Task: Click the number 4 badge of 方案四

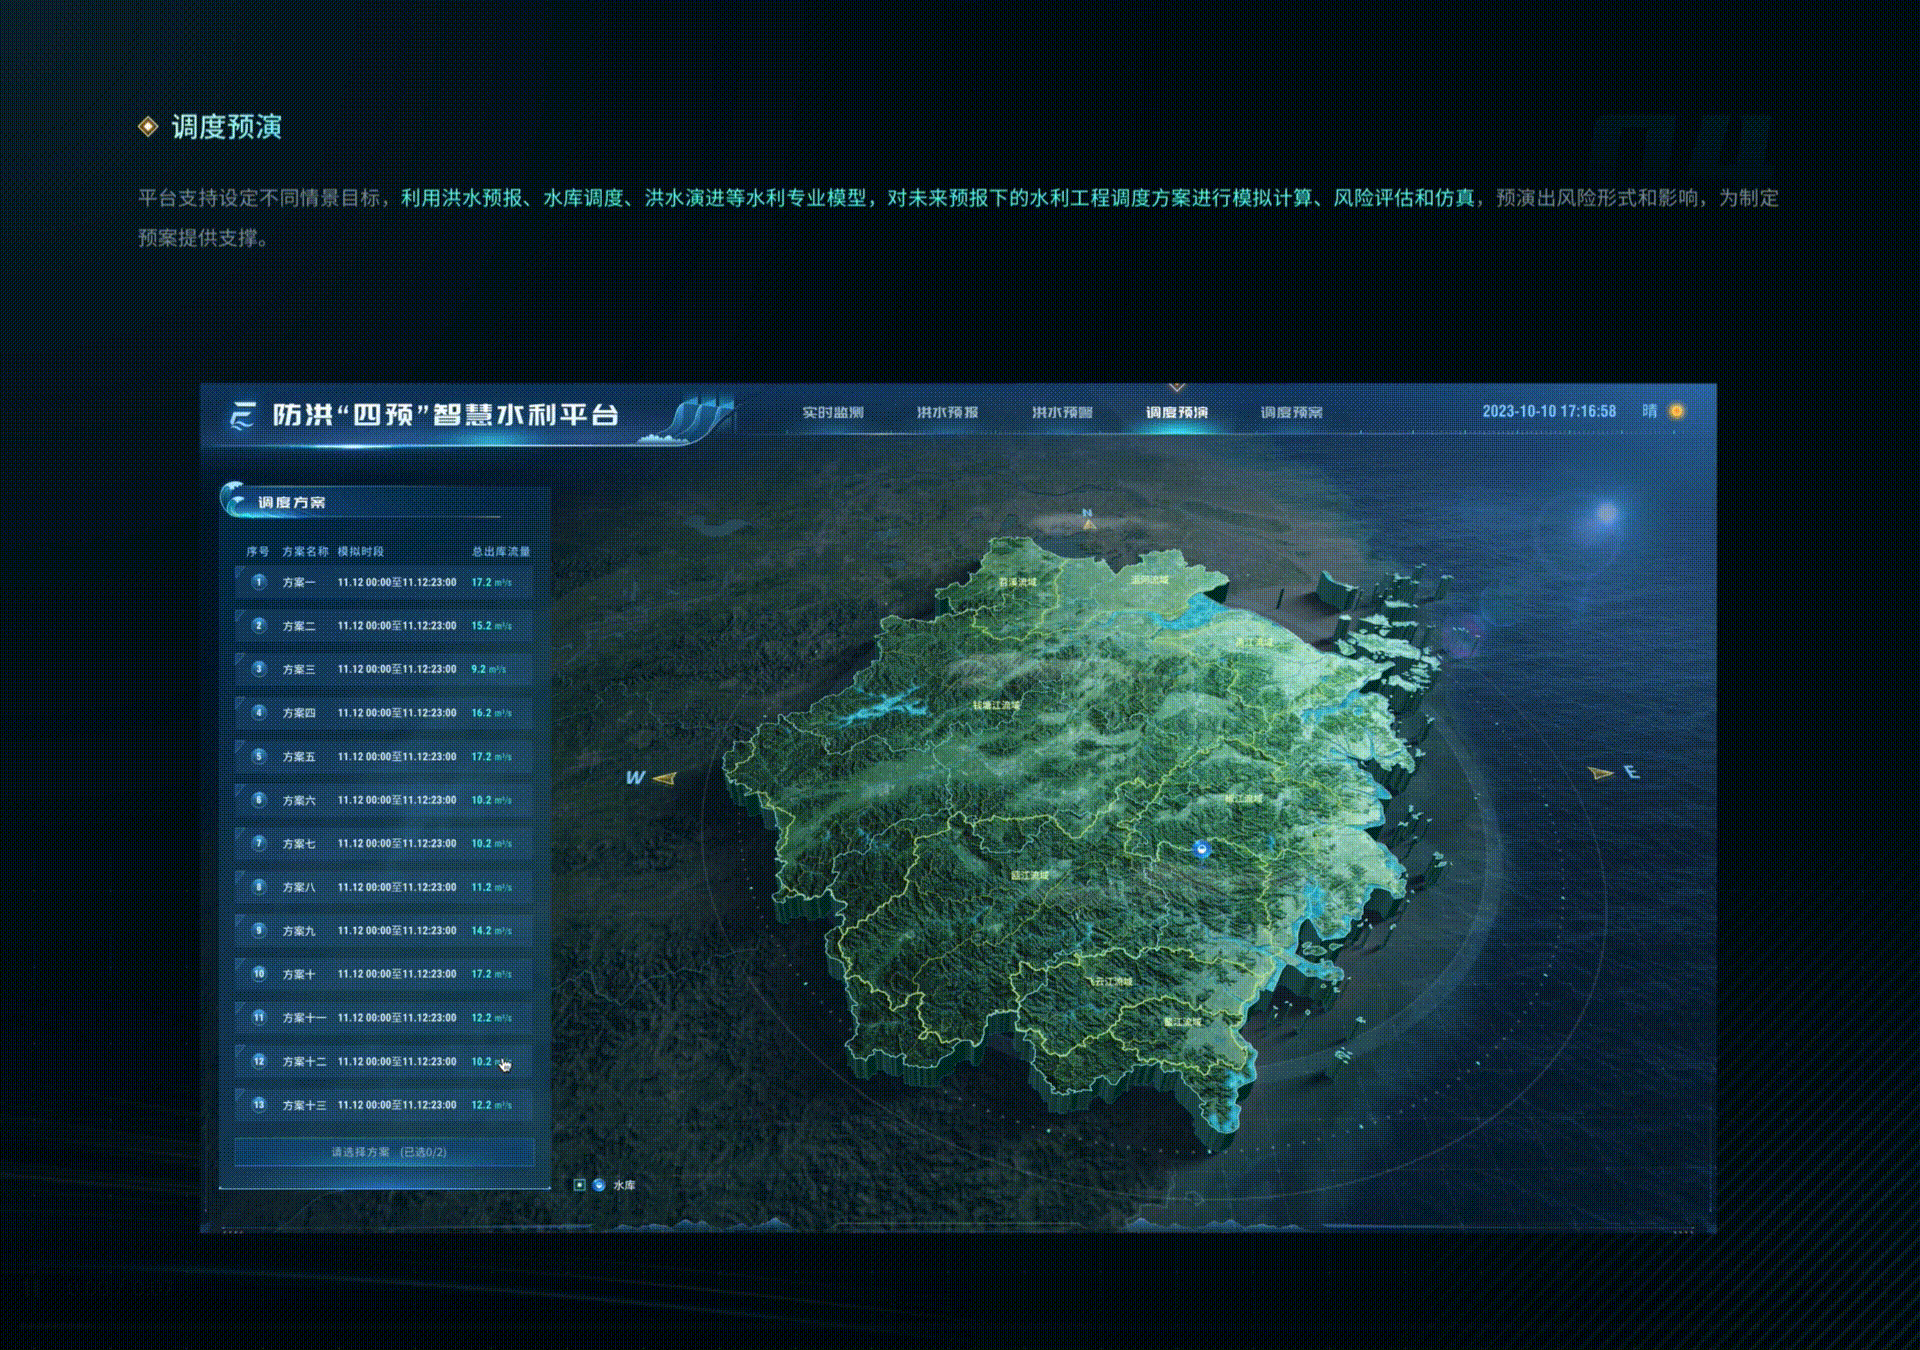Action: (259, 713)
